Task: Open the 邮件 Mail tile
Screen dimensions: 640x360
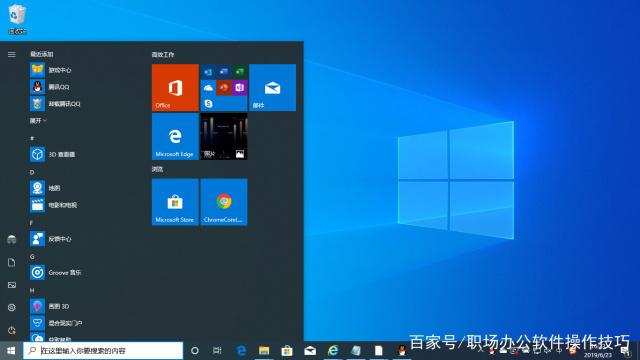Action: coord(272,87)
